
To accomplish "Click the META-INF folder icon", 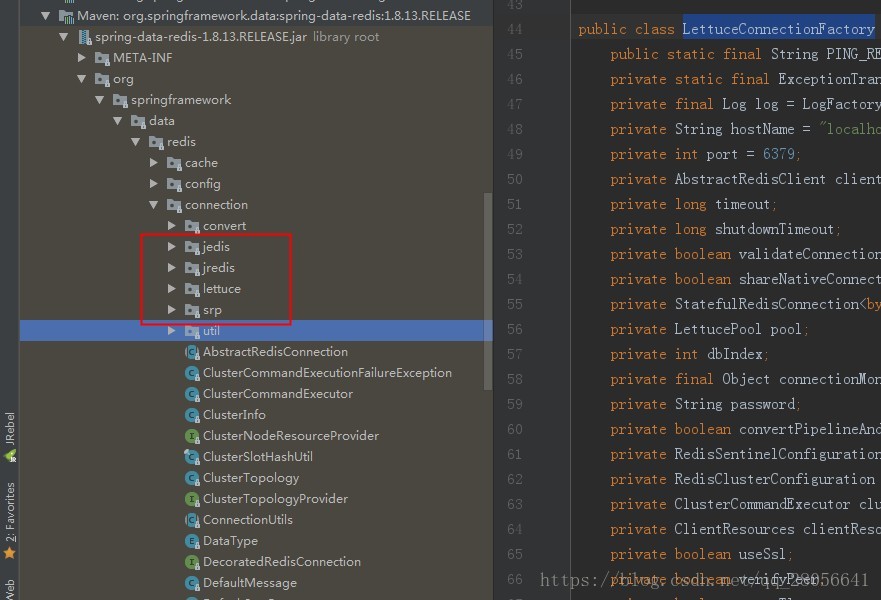I will tap(102, 58).
